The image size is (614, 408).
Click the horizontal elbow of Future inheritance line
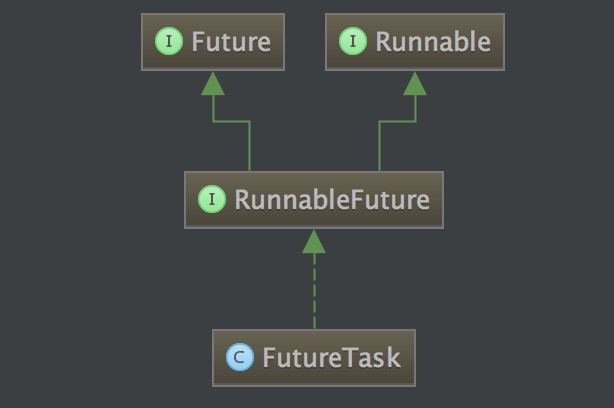point(231,121)
